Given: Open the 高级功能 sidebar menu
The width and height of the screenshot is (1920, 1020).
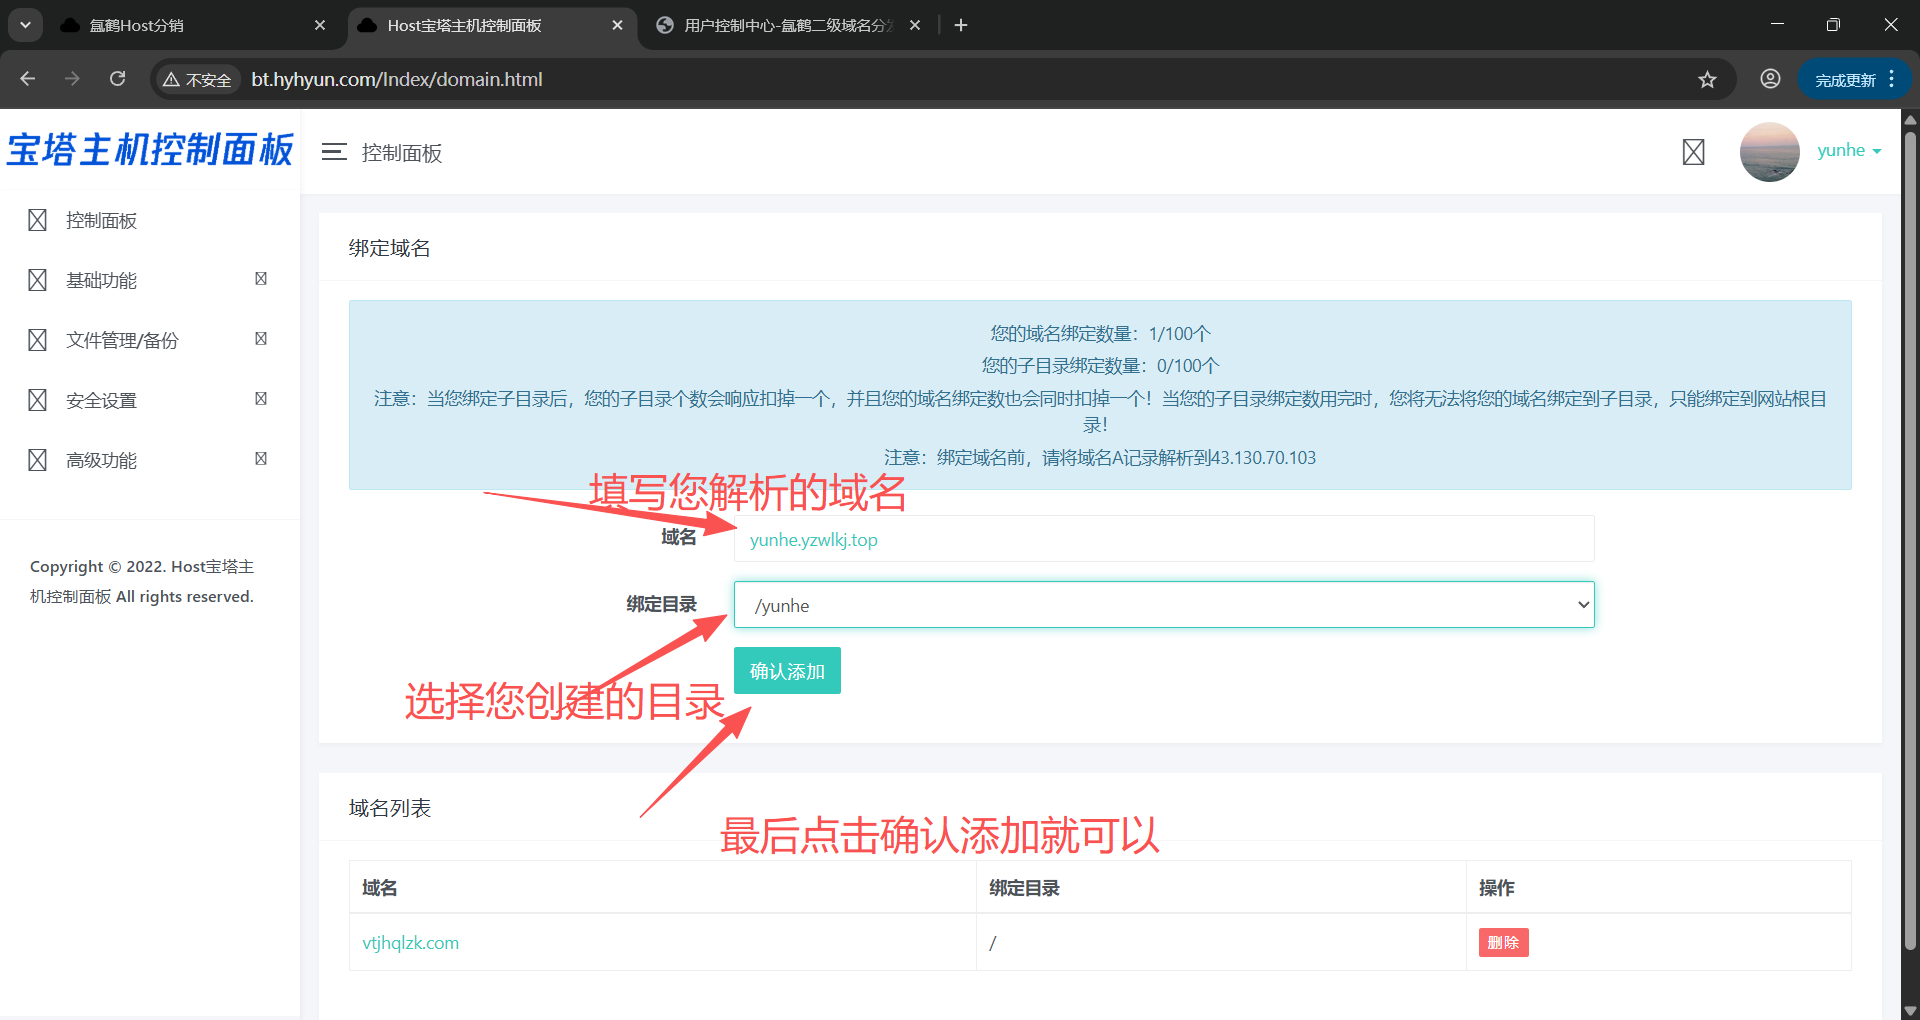Looking at the screenshot, I should [x=150, y=460].
